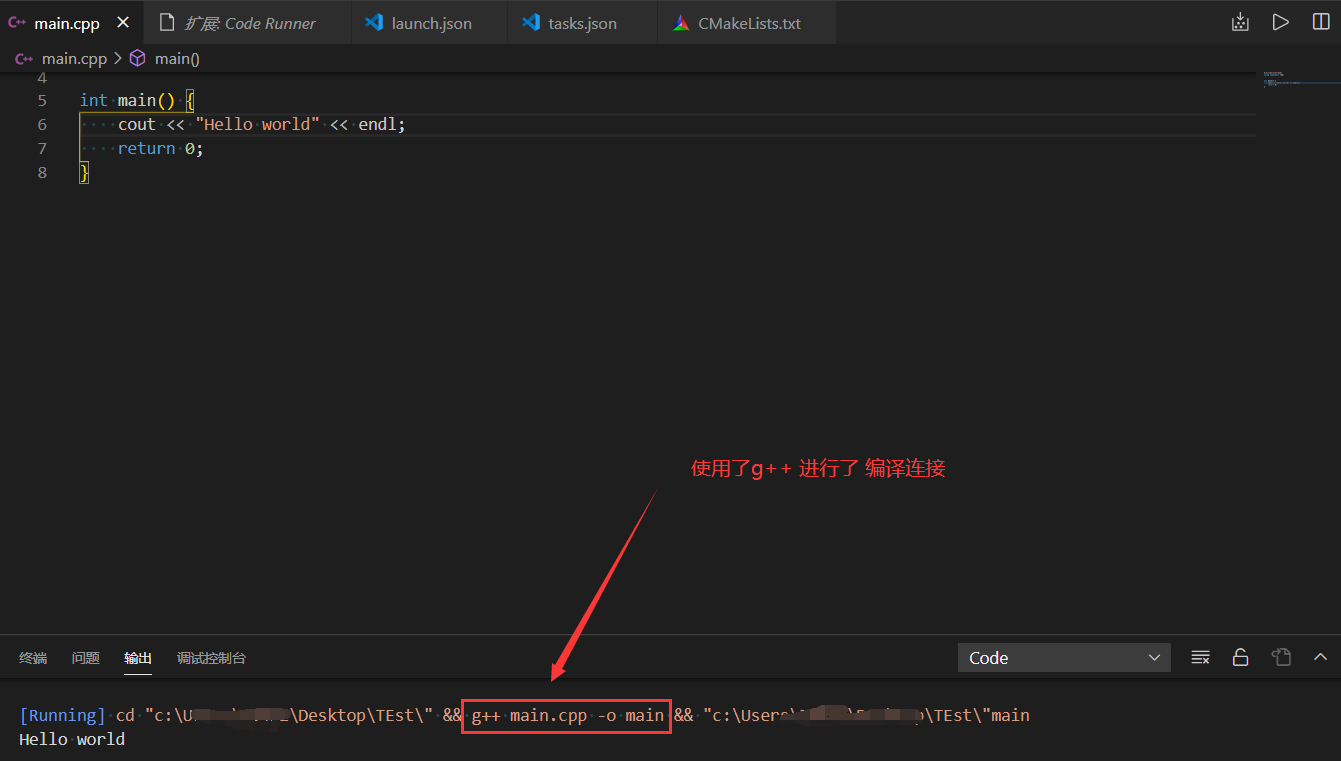The height and width of the screenshot is (761, 1341).
Task: Switch to the tasks.json tab
Action: pyautogui.click(x=582, y=23)
